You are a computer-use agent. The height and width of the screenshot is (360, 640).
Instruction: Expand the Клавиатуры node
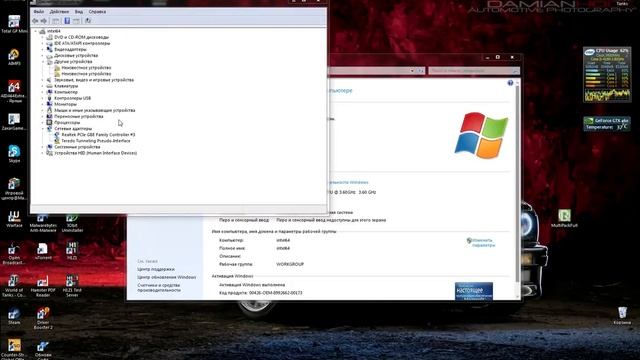click(43, 86)
